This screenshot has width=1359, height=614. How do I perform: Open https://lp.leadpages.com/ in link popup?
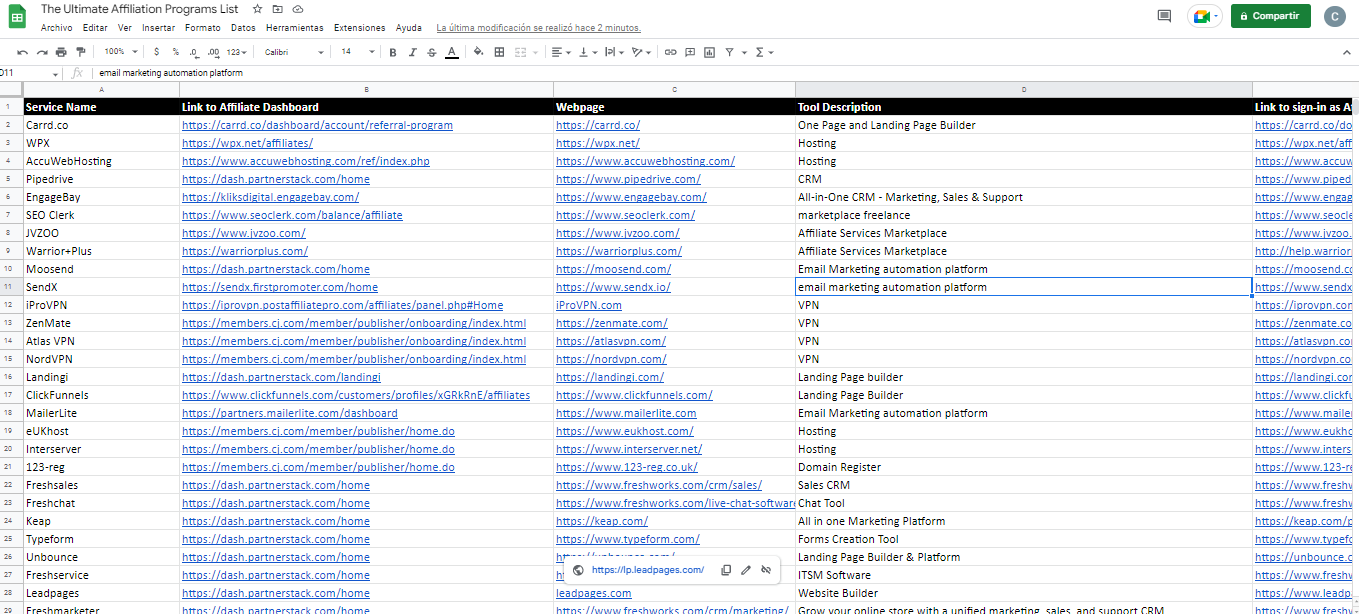coord(648,570)
